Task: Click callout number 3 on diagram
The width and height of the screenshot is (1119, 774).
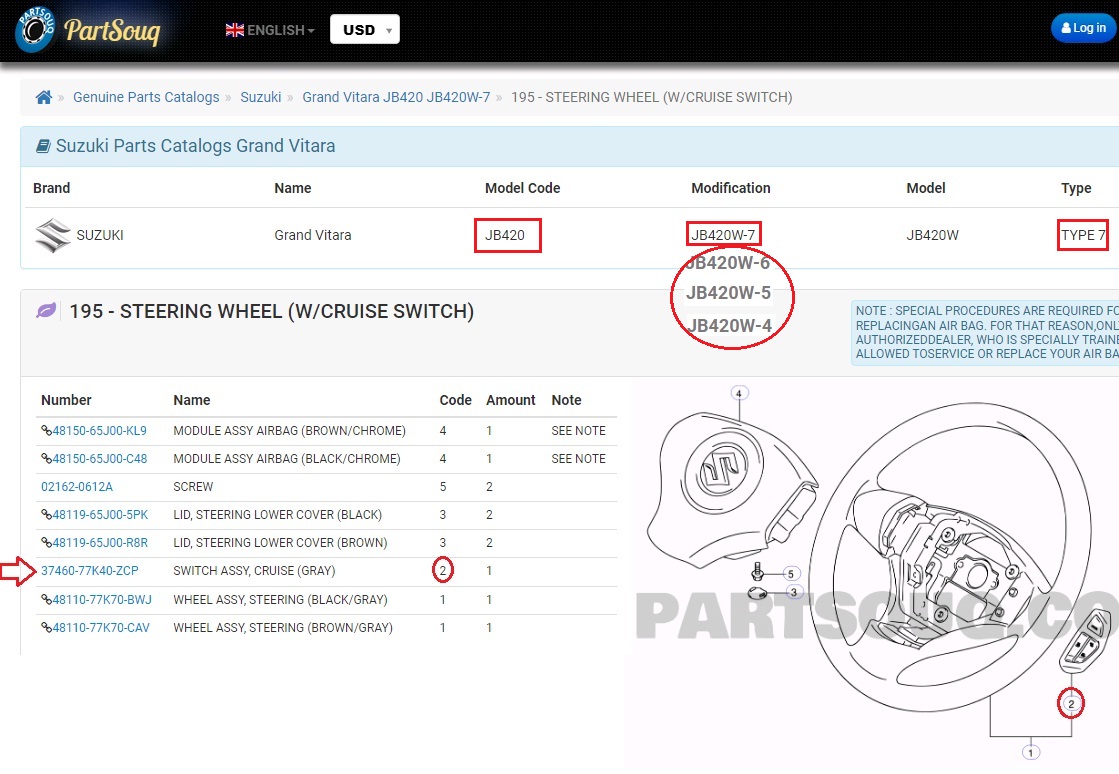Action: (x=794, y=592)
